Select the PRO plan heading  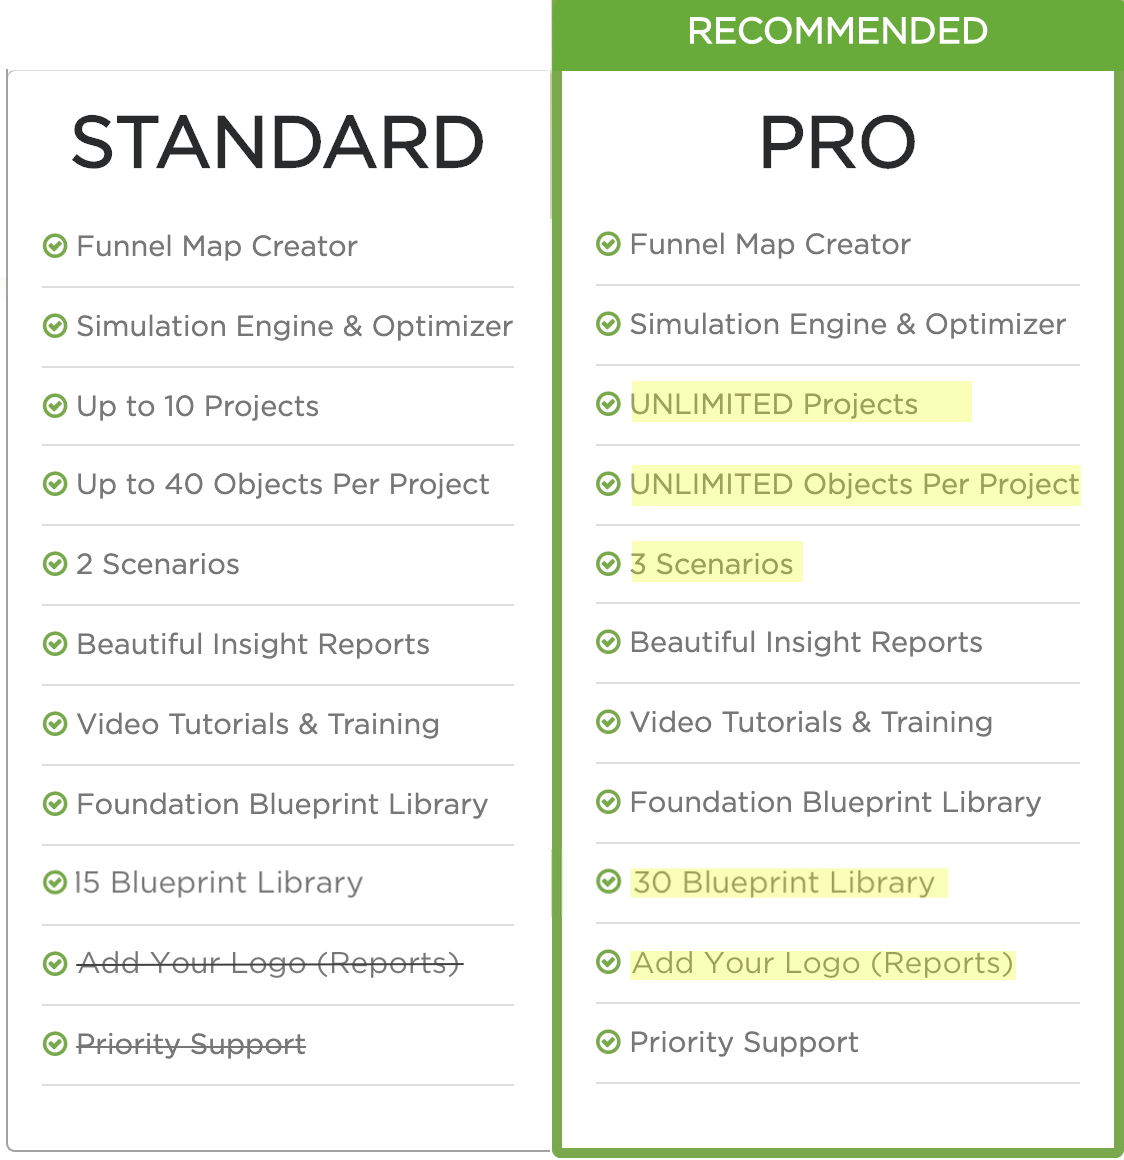(x=838, y=142)
